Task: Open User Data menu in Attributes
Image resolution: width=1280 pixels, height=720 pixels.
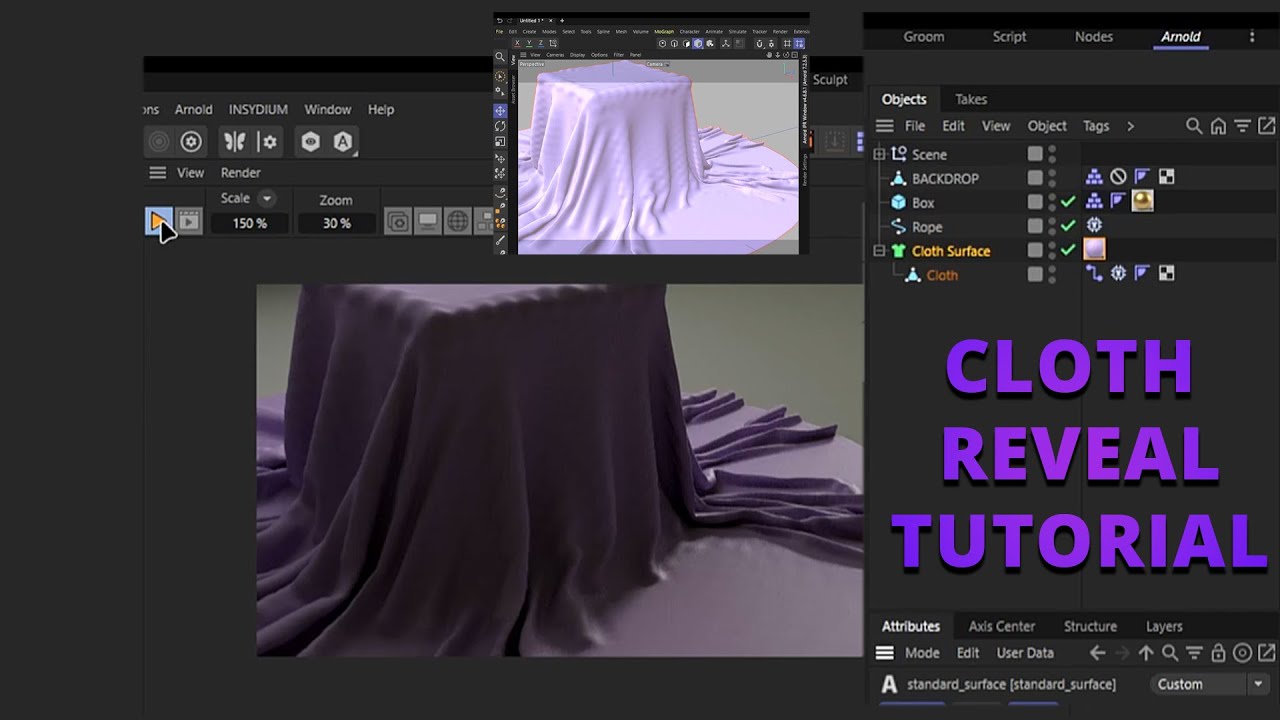Action: coord(1025,653)
